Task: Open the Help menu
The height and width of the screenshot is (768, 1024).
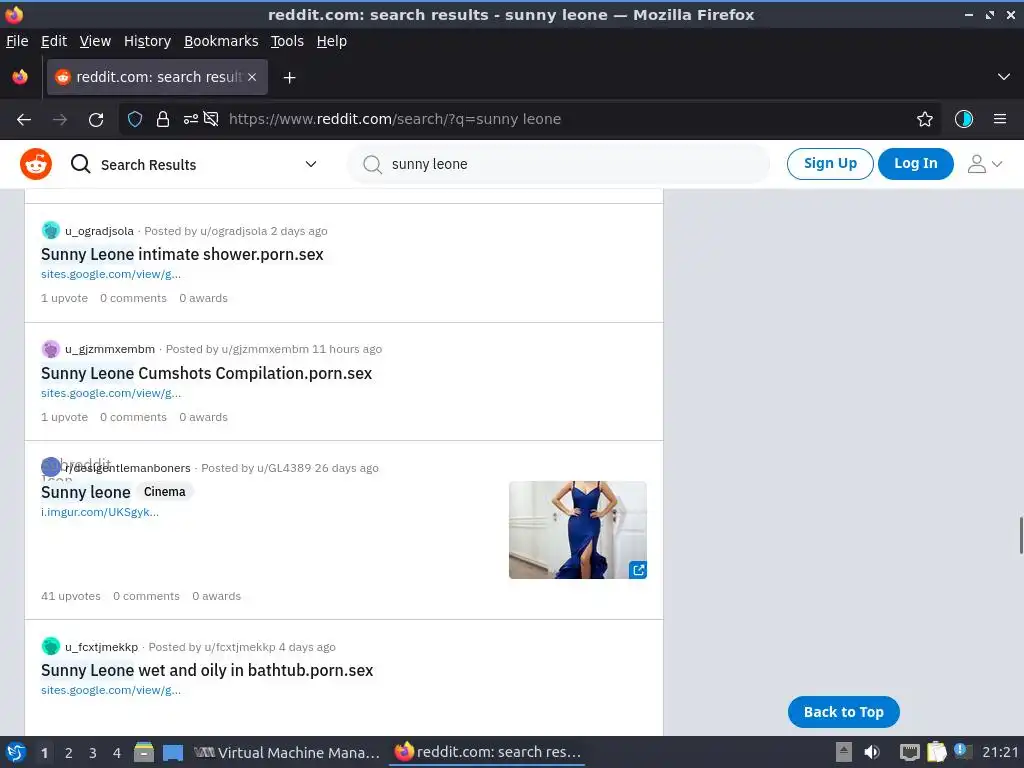Action: [x=332, y=41]
